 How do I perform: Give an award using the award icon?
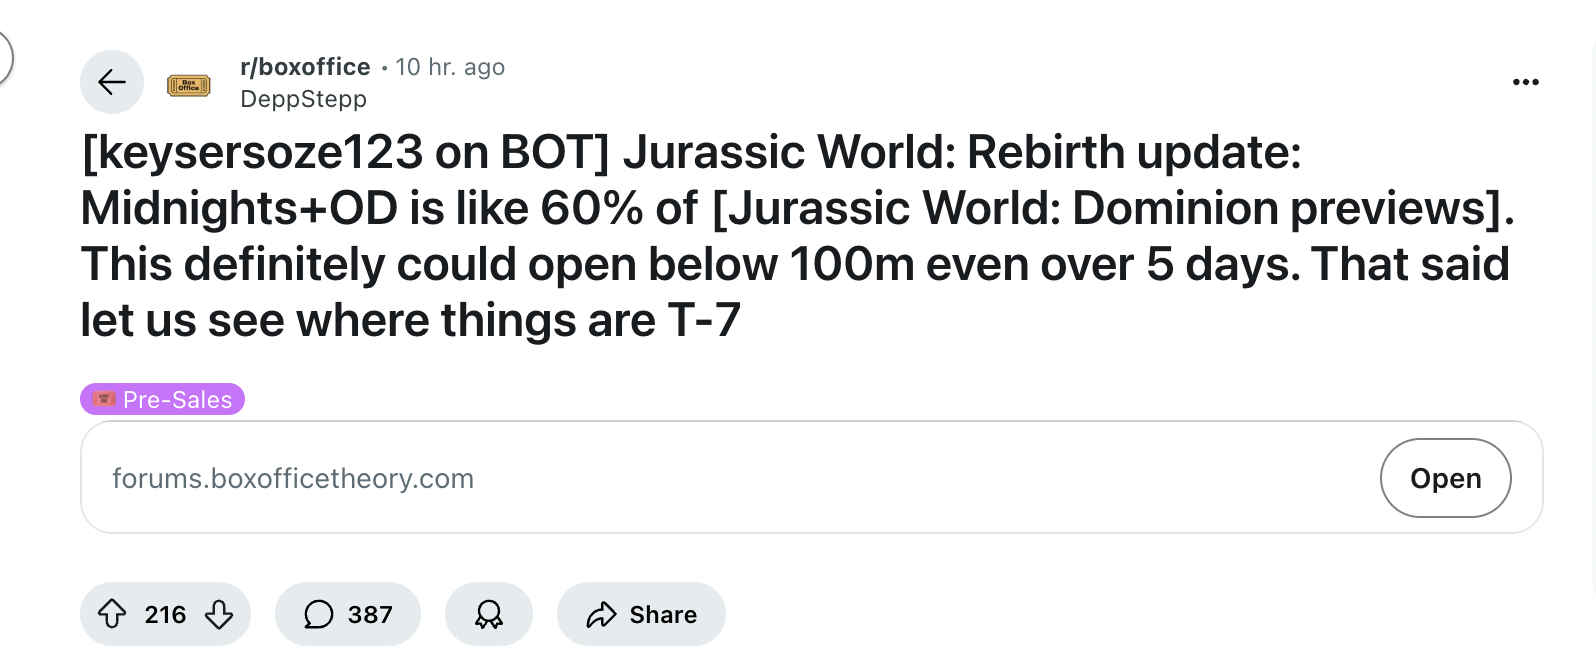tap(488, 614)
